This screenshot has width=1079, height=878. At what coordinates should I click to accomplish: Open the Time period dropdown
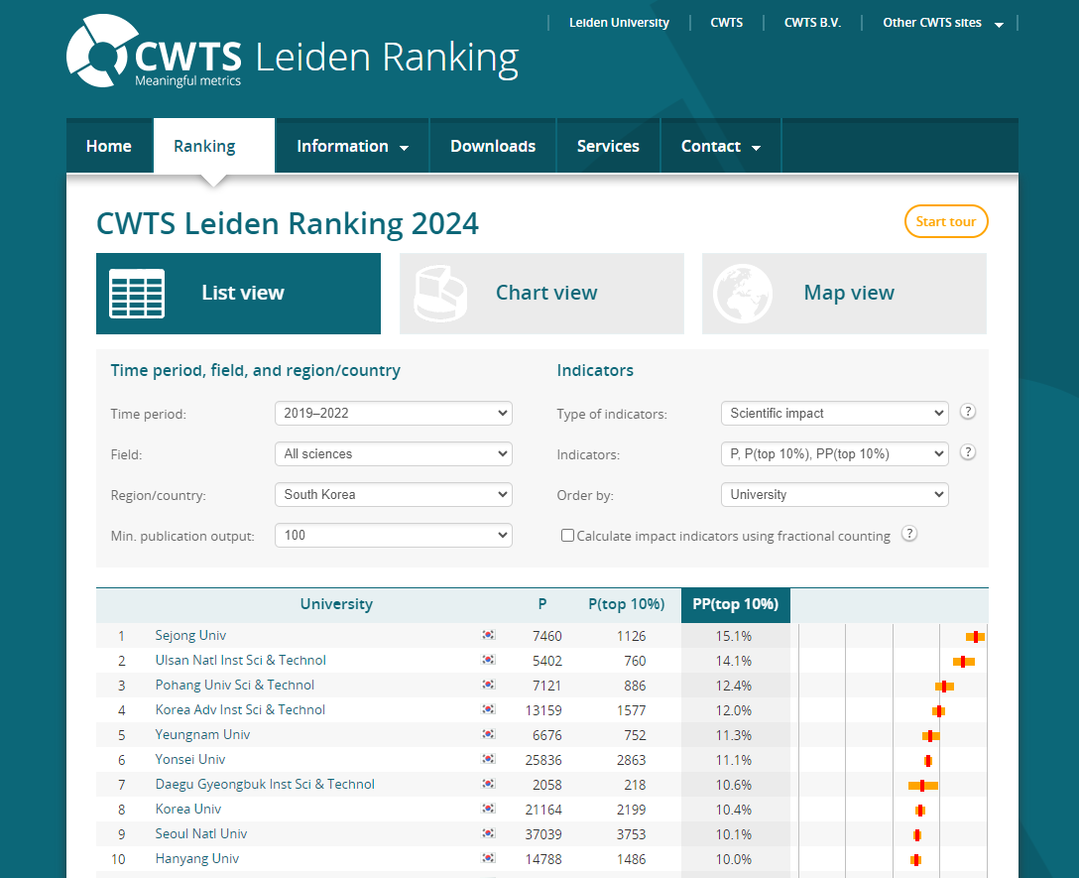coord(393,413)
